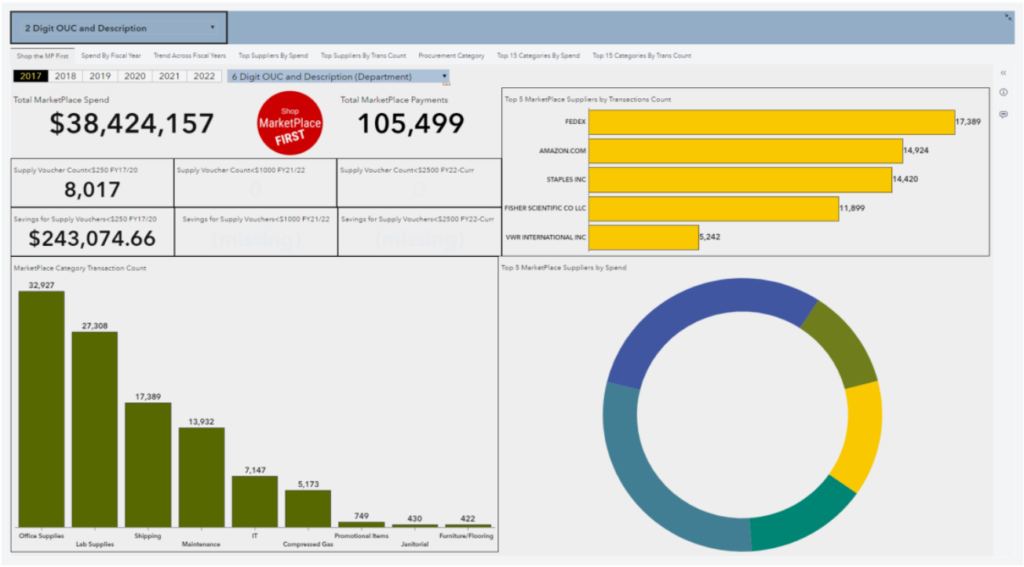This screenshot has height=567, width=1024.
Task: Switch to Top 15 Categories By Spend tab
Action: [538, 56]
